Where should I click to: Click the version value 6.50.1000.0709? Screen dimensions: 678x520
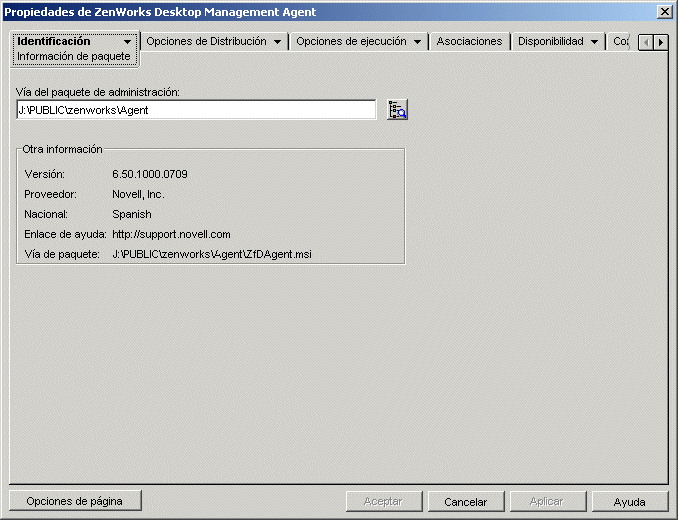(150, 174)
